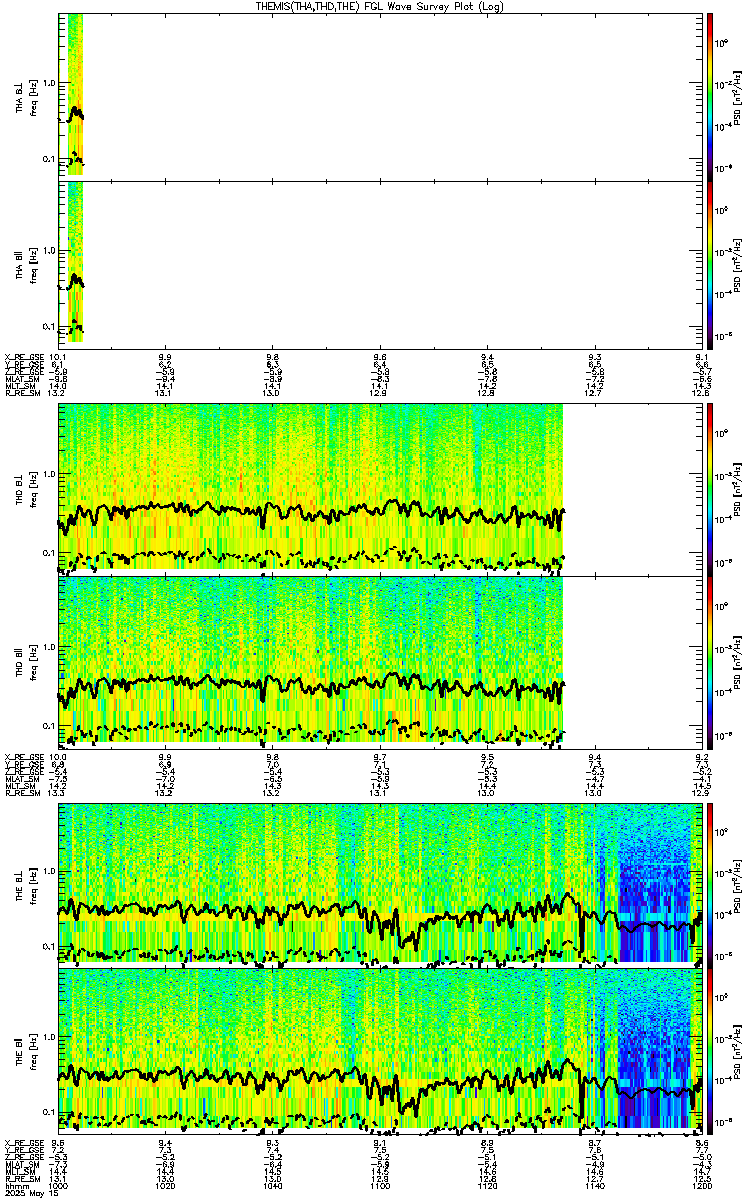Click the 1.0 tick on THA B-perpendicular axis

[x=48, y=82]
